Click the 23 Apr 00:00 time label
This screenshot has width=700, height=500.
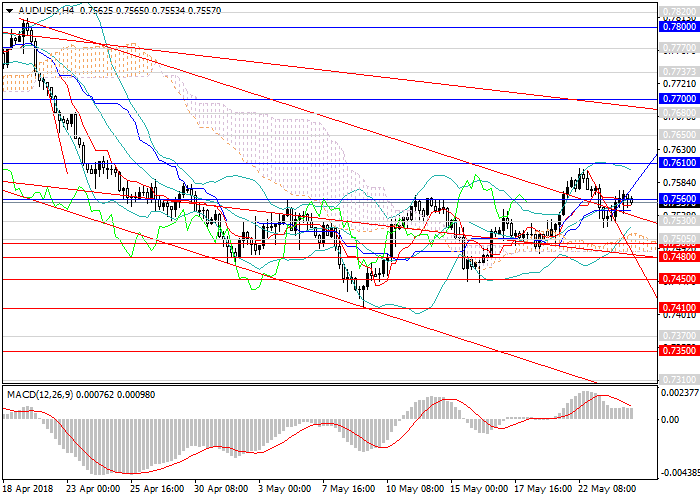click(92, 490)
